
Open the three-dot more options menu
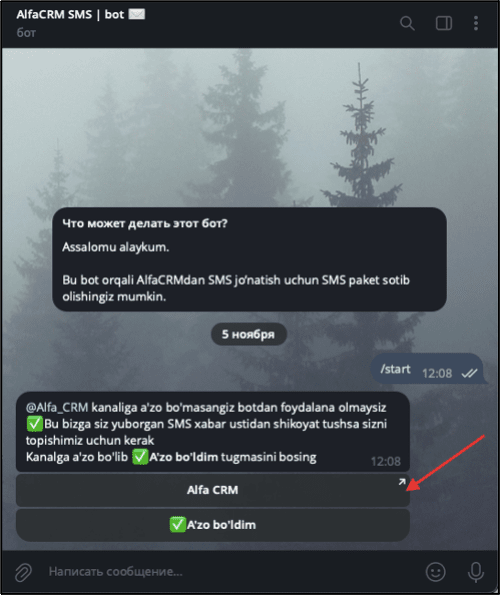476,23
